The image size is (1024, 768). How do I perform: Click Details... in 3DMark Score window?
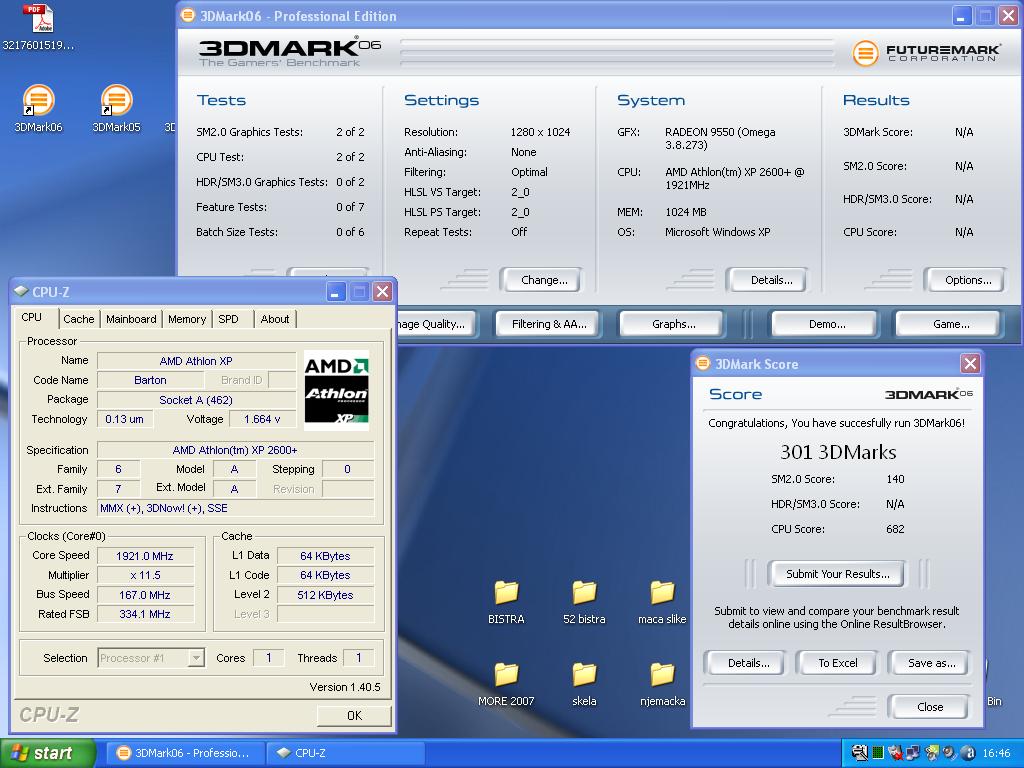(x=748, y=663)
